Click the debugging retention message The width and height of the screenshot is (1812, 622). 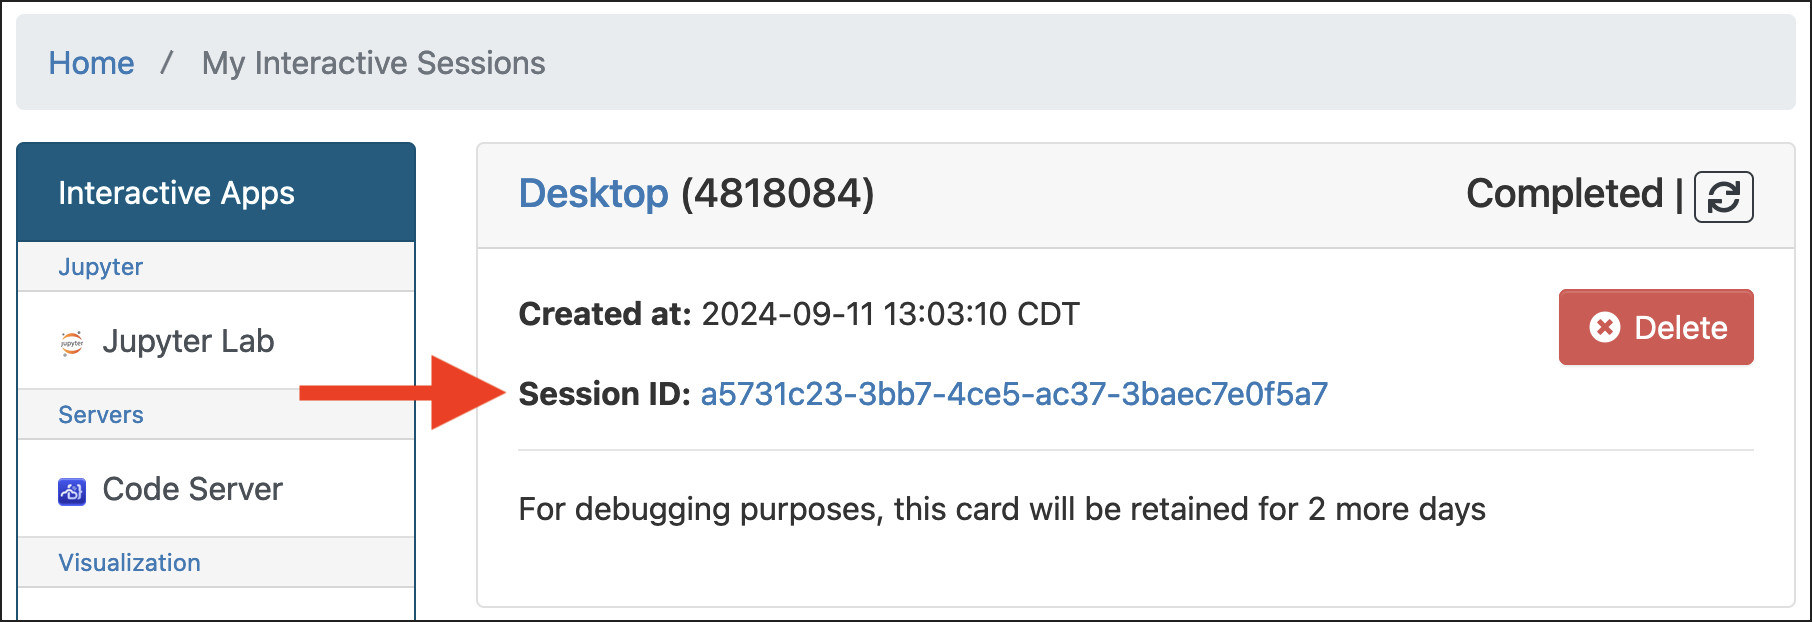pos(1001,509)
